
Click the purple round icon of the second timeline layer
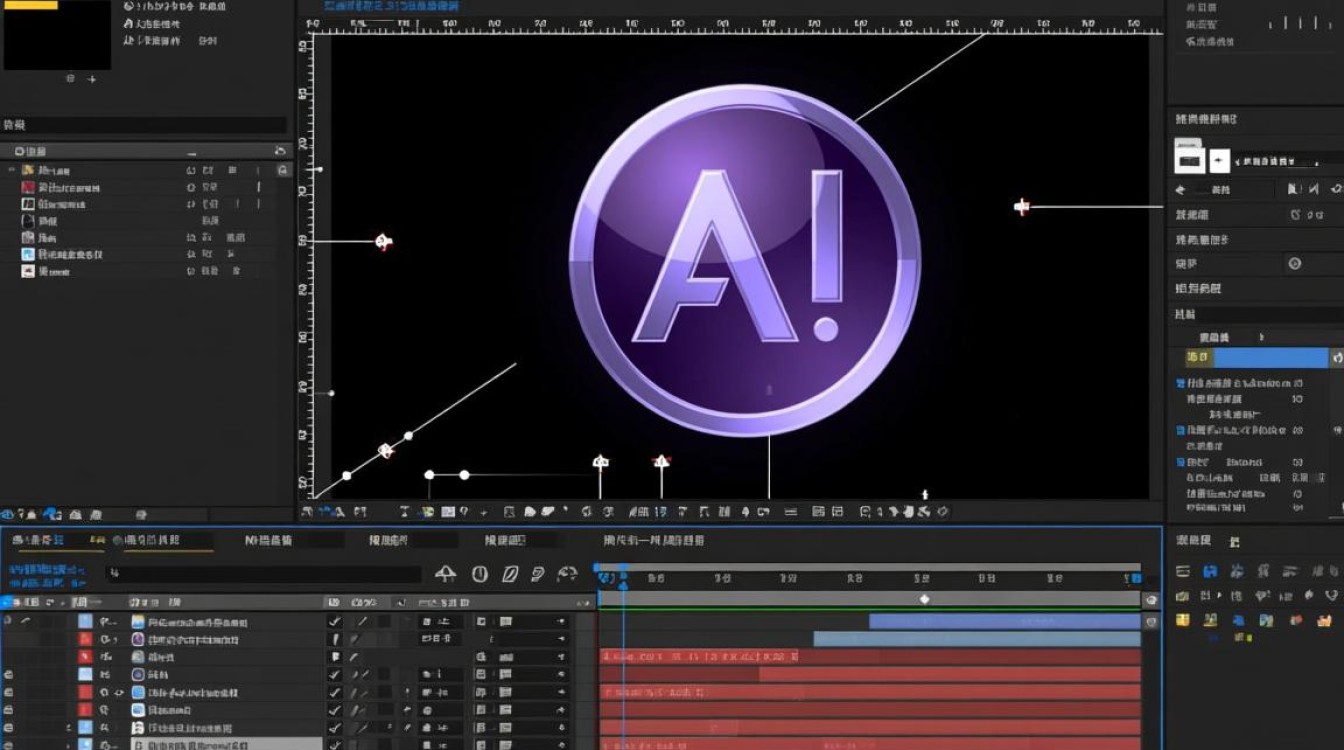pos(138,639)
